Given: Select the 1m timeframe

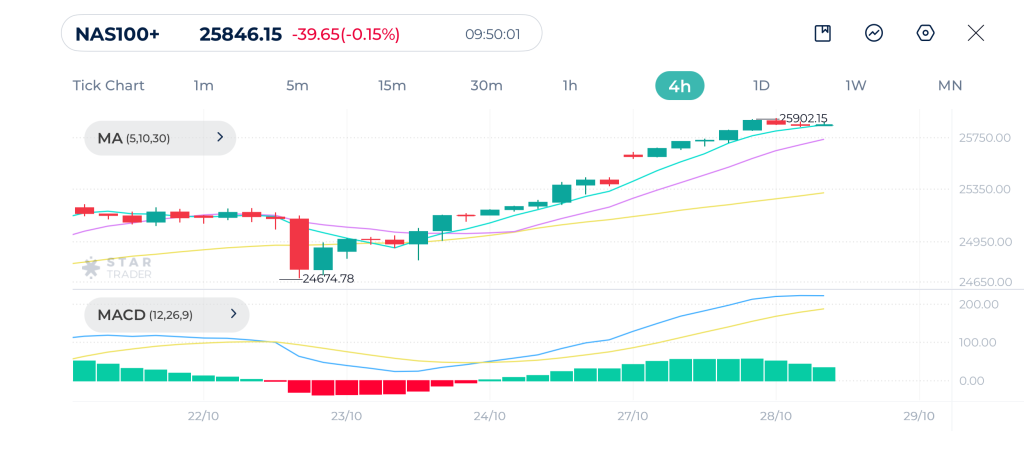Looking at the screenshot, I should point(203,86).
